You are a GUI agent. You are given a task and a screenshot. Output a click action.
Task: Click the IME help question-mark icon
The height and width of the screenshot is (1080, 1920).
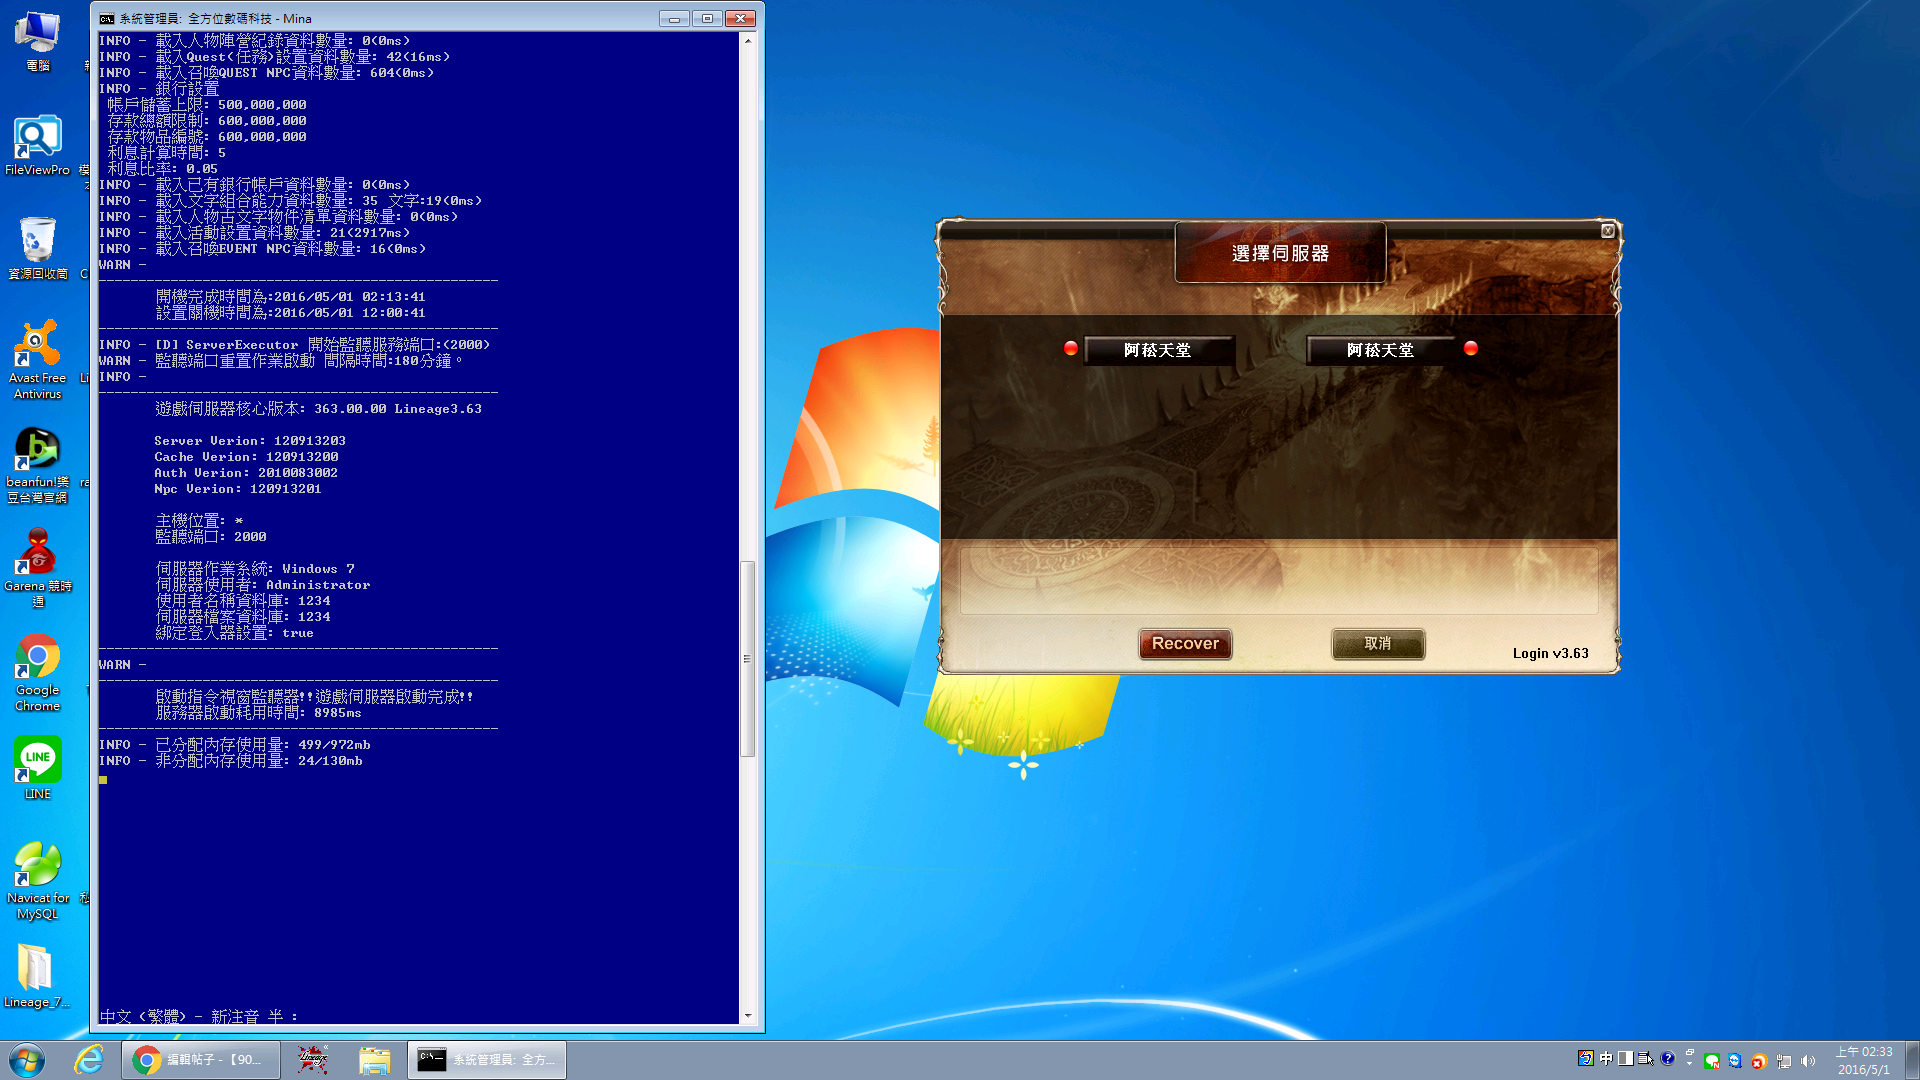click(x=1667, y=1058)
